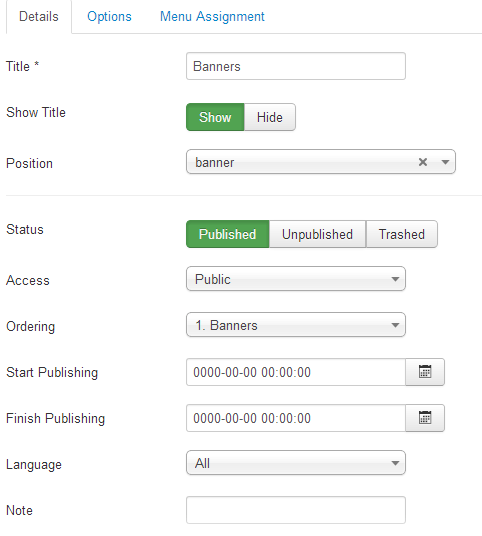This screenshot has width=482, height=536.
Task: Switch to the Options tab
Action: [x=109, y=16]
